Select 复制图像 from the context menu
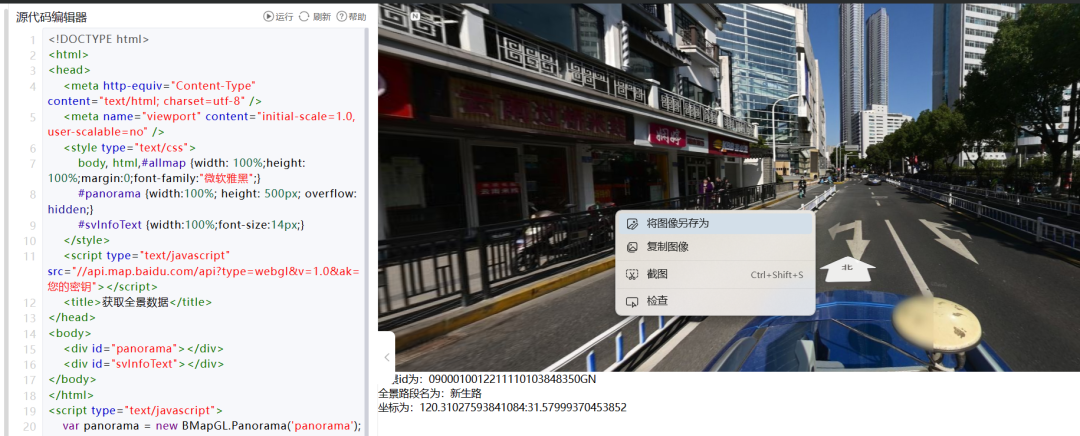1080x436 pixels. 715,247
